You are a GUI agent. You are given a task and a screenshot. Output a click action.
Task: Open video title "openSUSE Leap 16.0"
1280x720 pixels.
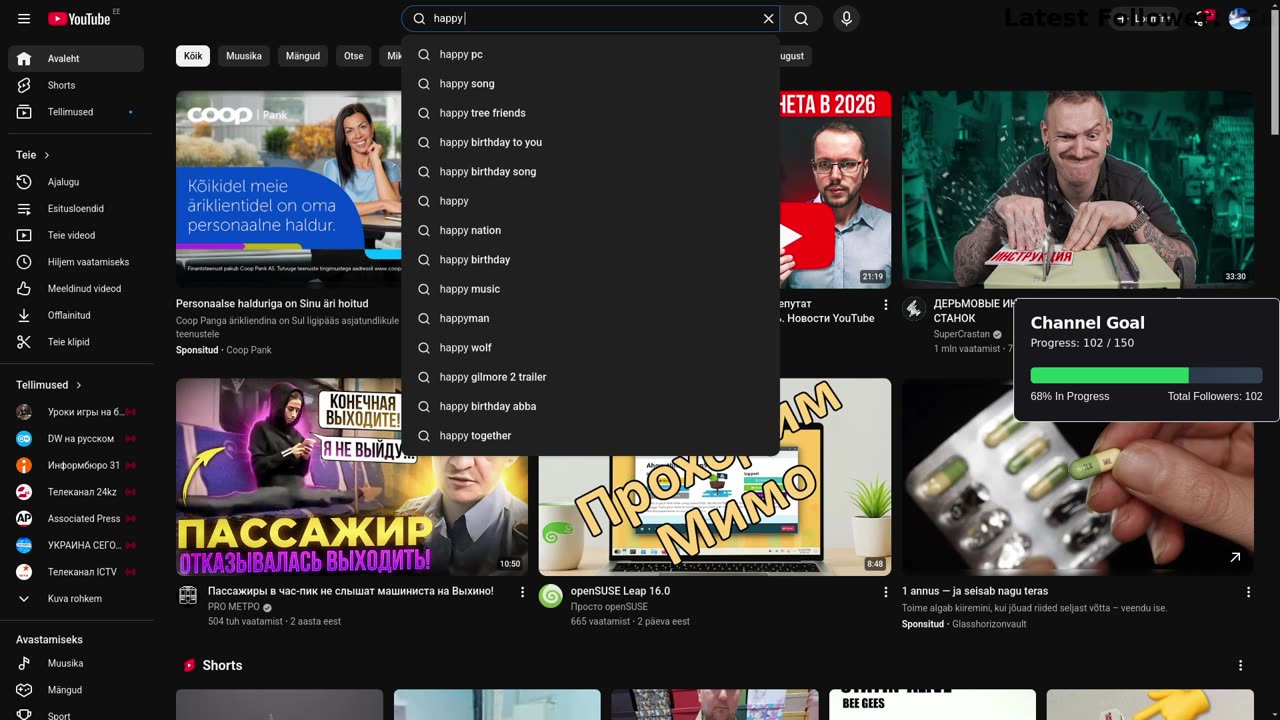point(620,591)
